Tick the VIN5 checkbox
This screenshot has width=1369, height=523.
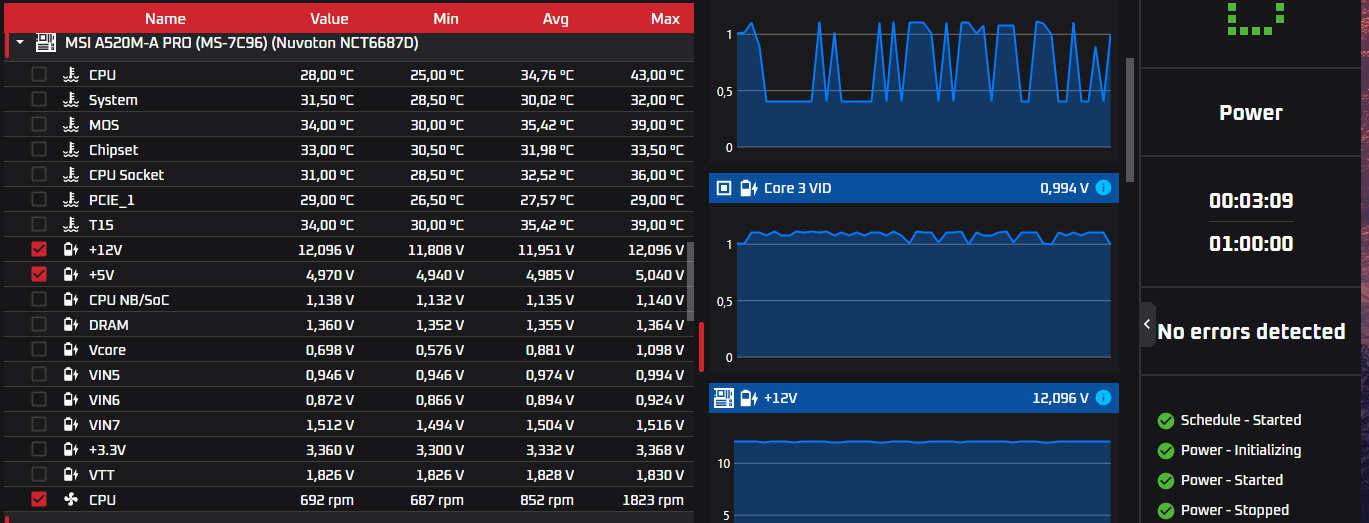pyautogui.click(x=39, y=374)
